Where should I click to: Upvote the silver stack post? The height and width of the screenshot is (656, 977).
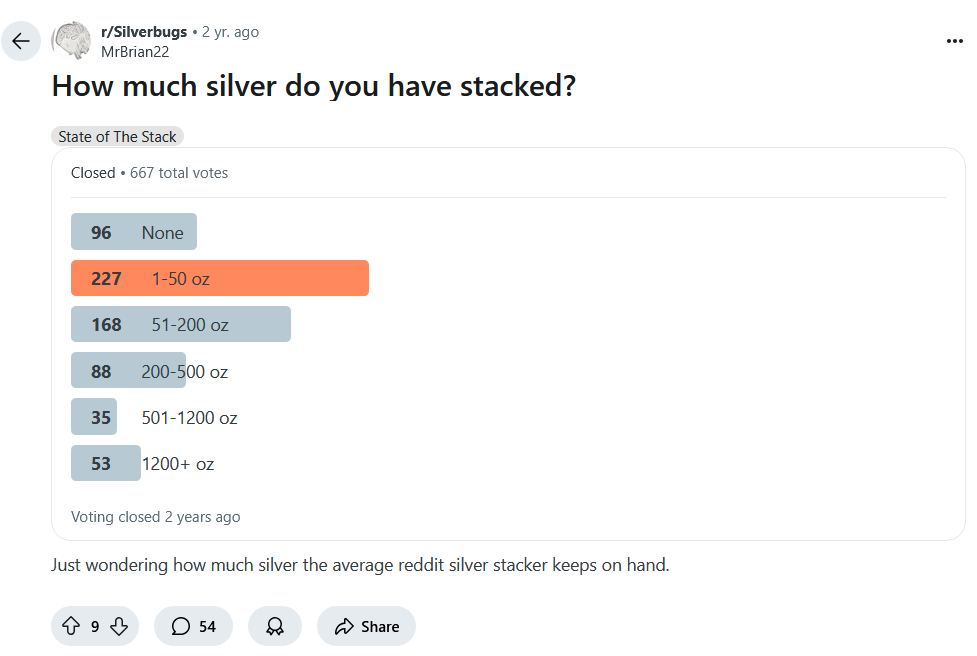coord(71,626)
